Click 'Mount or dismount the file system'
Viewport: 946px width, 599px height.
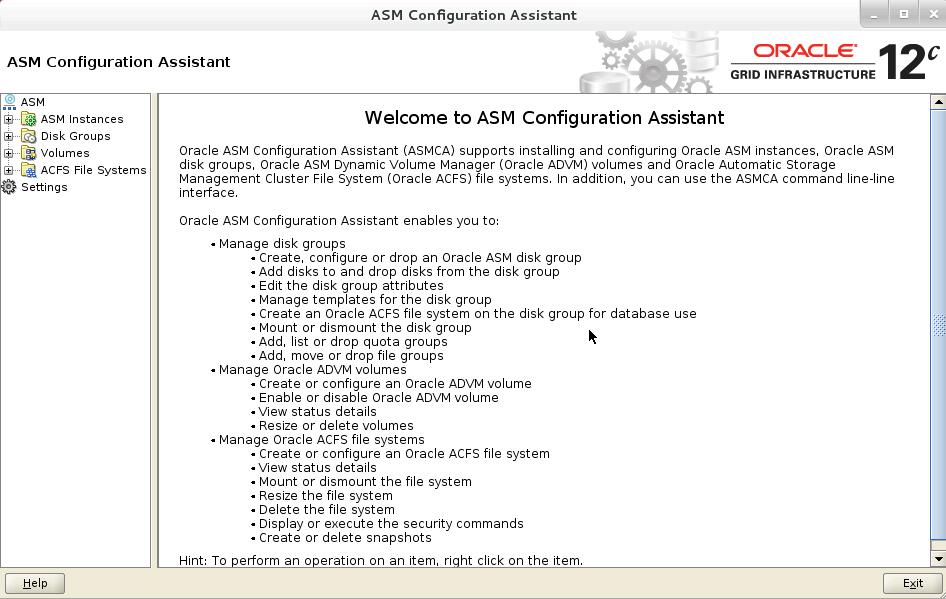[365, 482]
